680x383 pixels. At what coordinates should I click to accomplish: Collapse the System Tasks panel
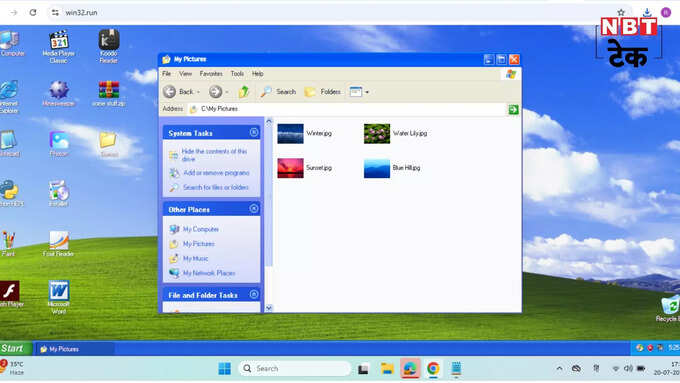254,132
